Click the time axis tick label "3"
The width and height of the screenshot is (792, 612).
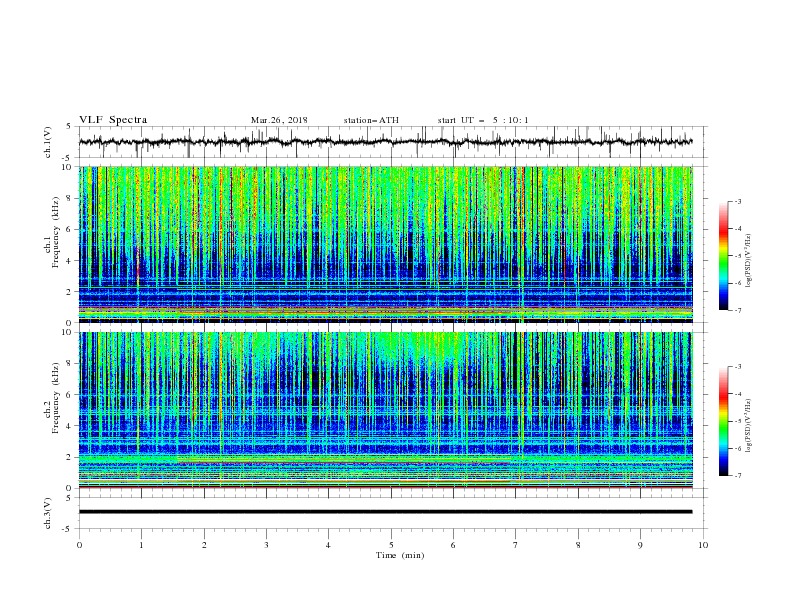coord(266,545)
